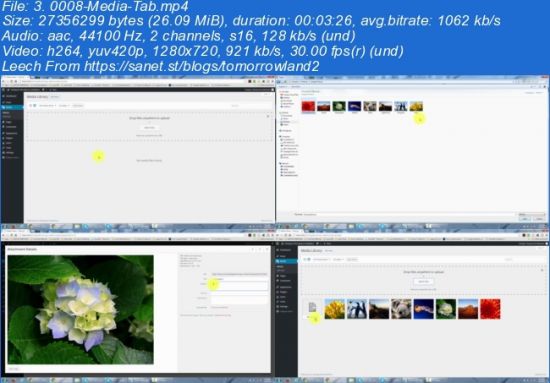Open jellyfish image in bottom-right media grid
The height and width of the screenshot is (383, 550).
point(423,309)
